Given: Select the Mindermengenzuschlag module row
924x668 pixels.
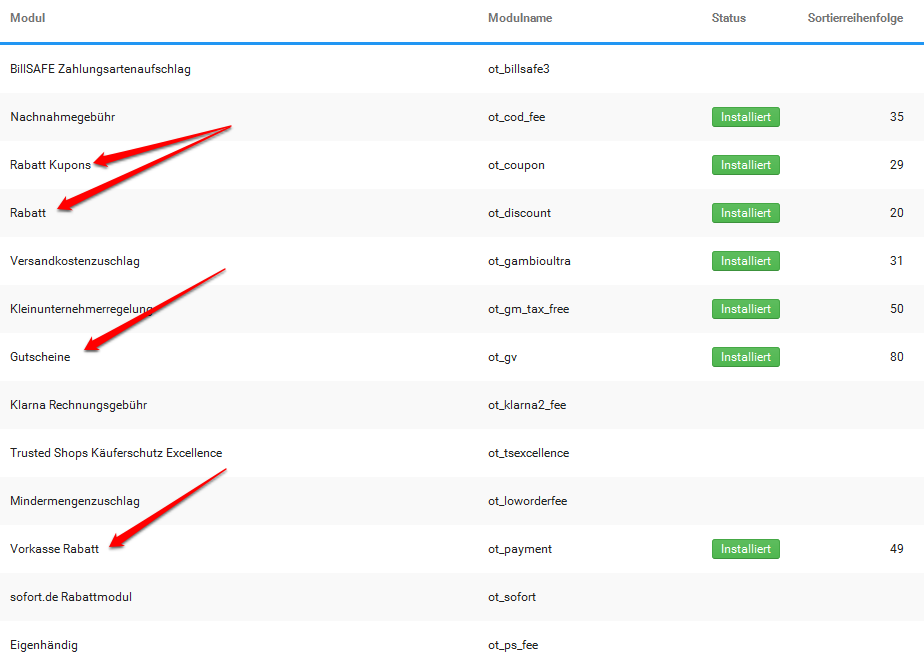Looking at the screenshot, I should [x=75, y=501].
